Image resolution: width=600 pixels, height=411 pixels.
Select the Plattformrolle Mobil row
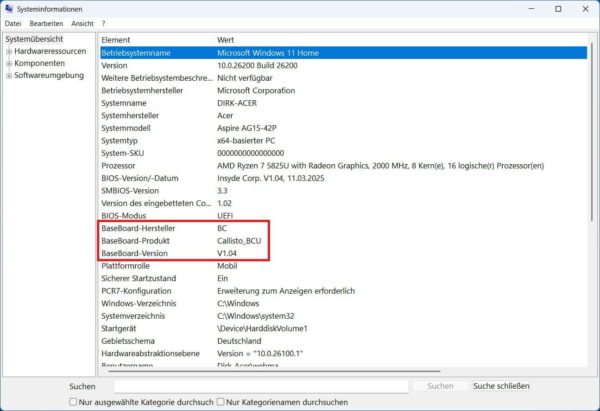point(343,266)
